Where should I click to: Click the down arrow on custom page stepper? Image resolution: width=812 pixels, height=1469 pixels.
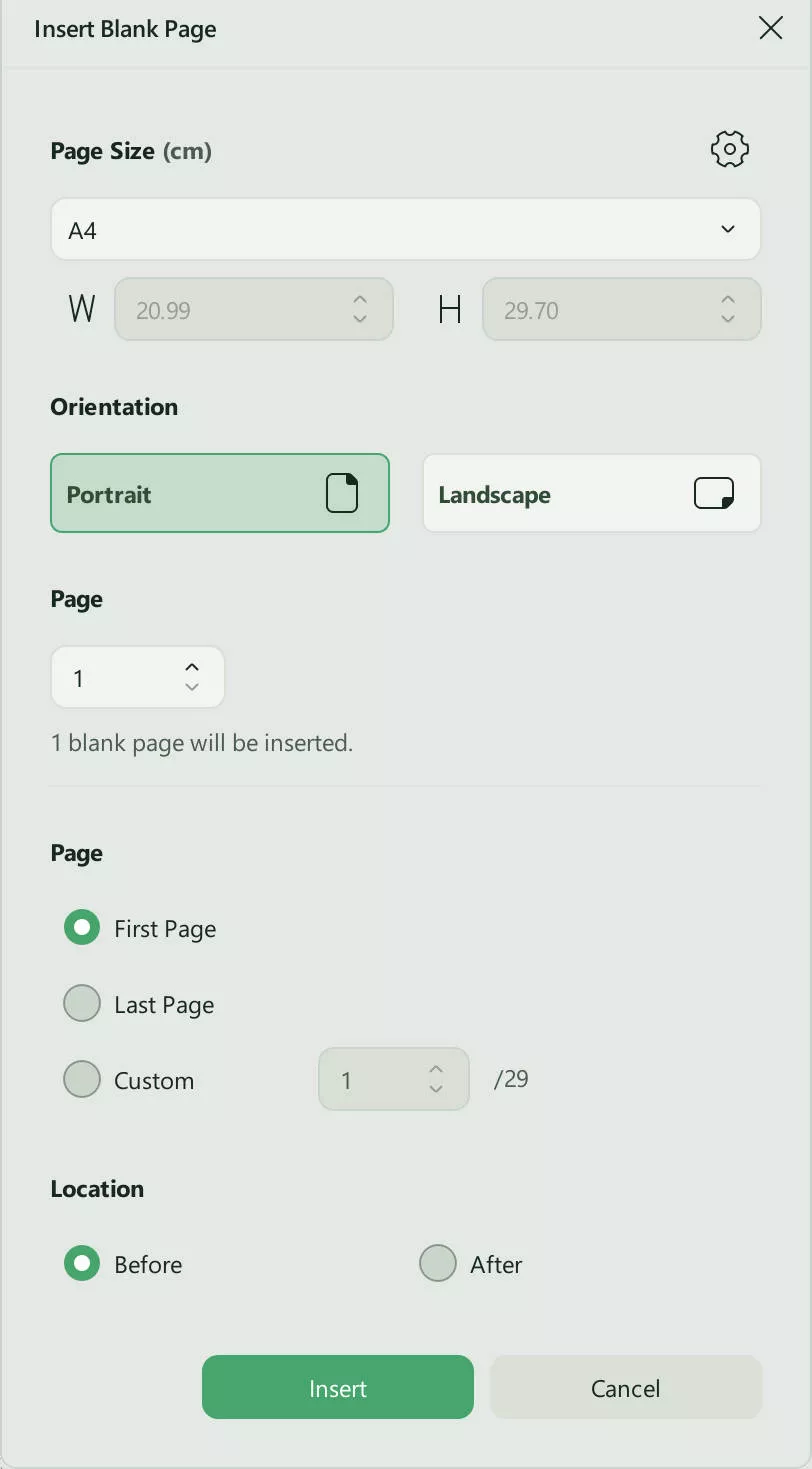point(435,1089)
